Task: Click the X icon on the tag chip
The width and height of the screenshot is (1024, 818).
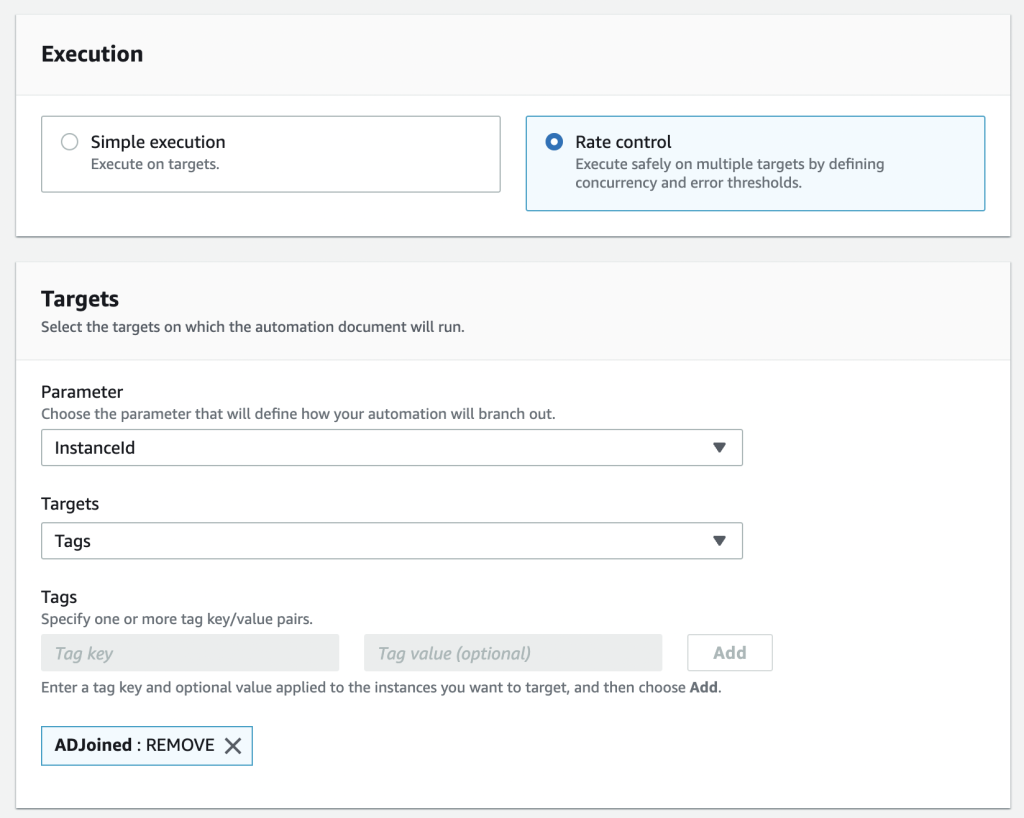Action: pos(233,745)
